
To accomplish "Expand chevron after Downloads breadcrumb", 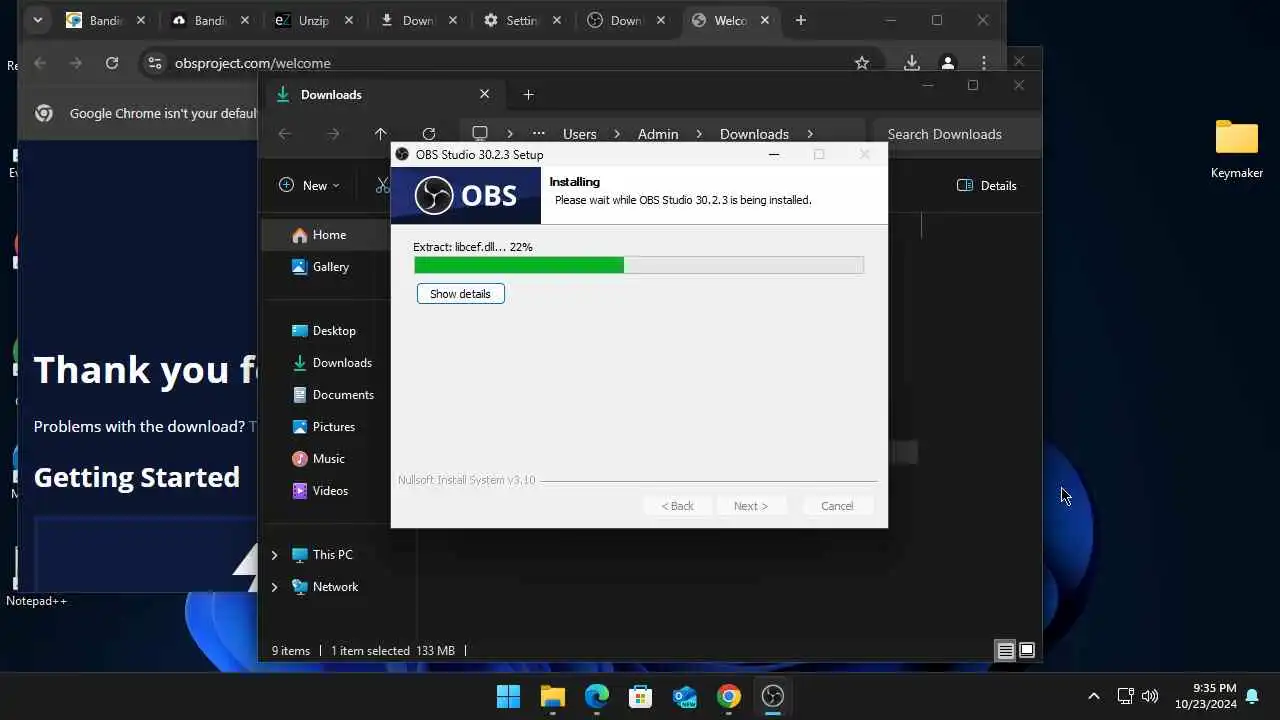I will [x=810, y=134].
